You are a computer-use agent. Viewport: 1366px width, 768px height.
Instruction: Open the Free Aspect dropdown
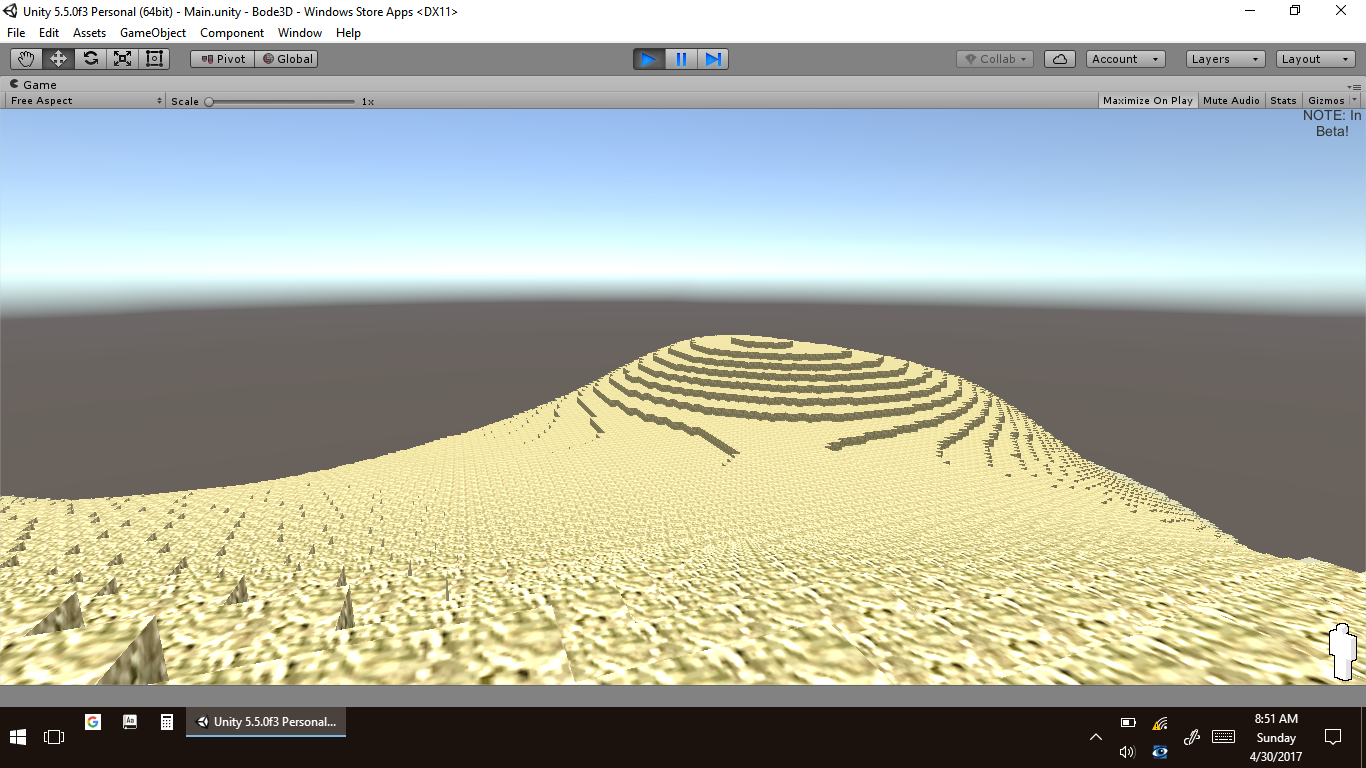pyautogui.click(x=86, y=101)
